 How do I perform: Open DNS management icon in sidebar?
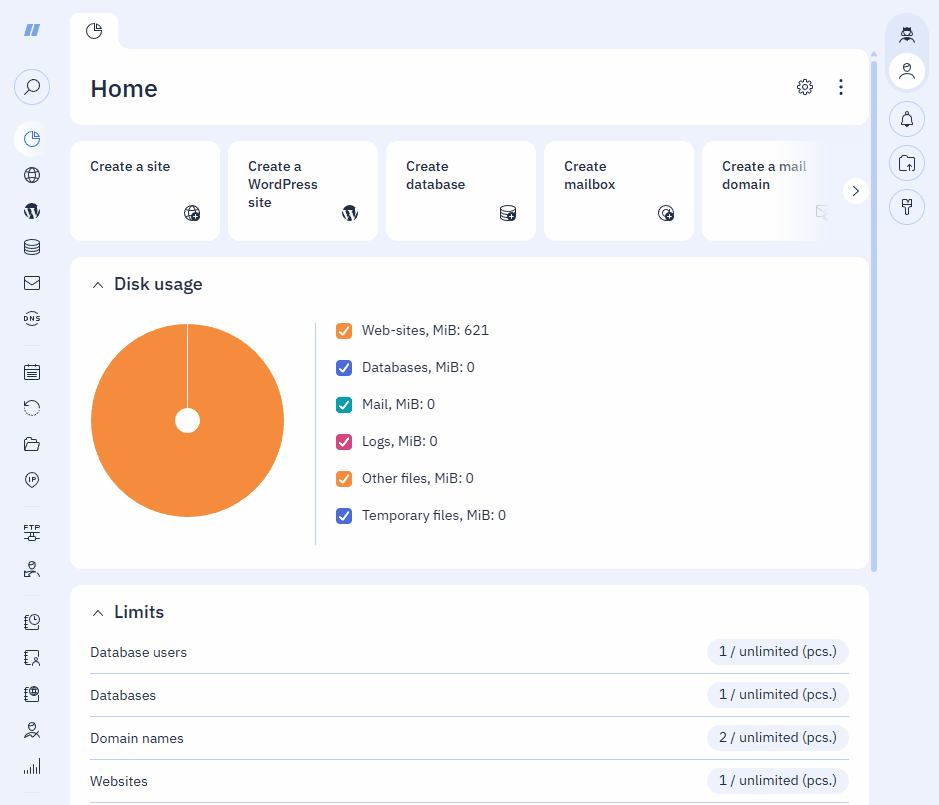pyautogui.click(x=32, y=319)
